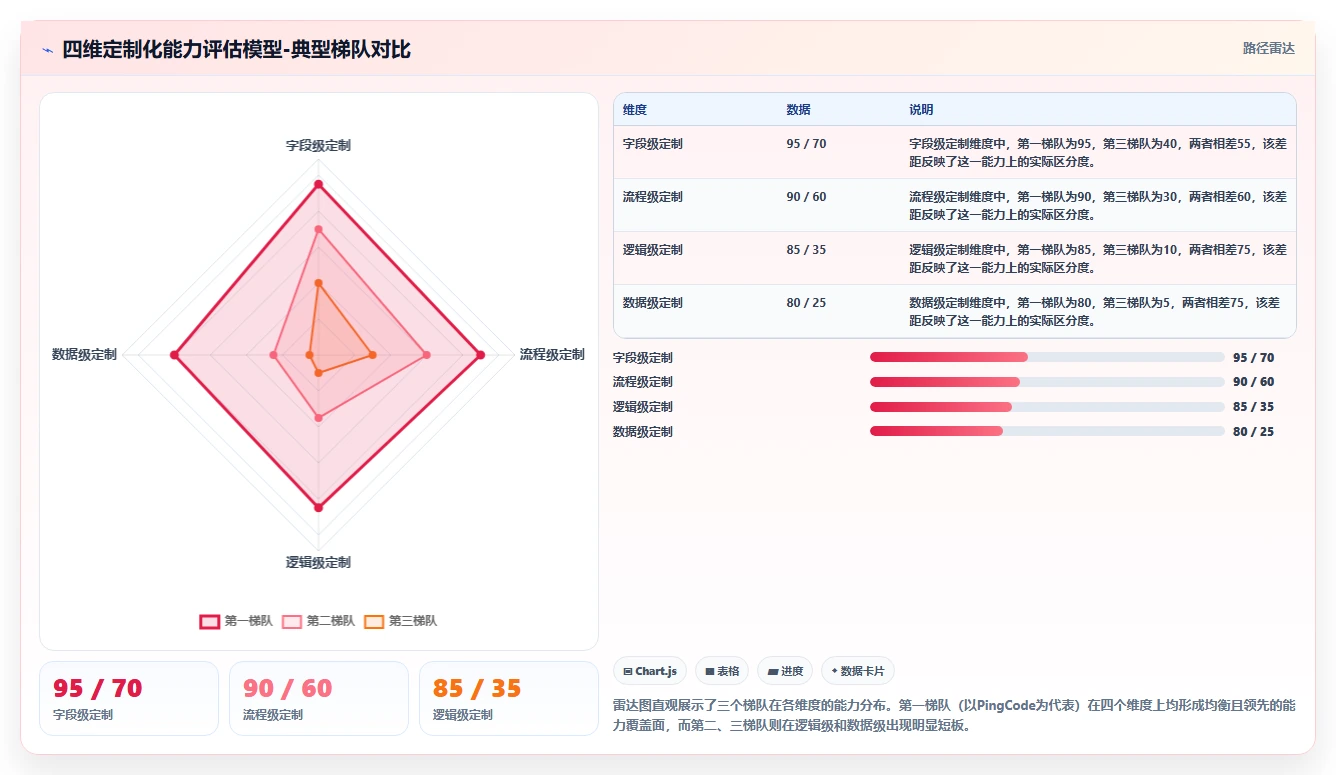Click table value 85 / 35
This screenshot has height=775, width=1336.
click(807, 250)
